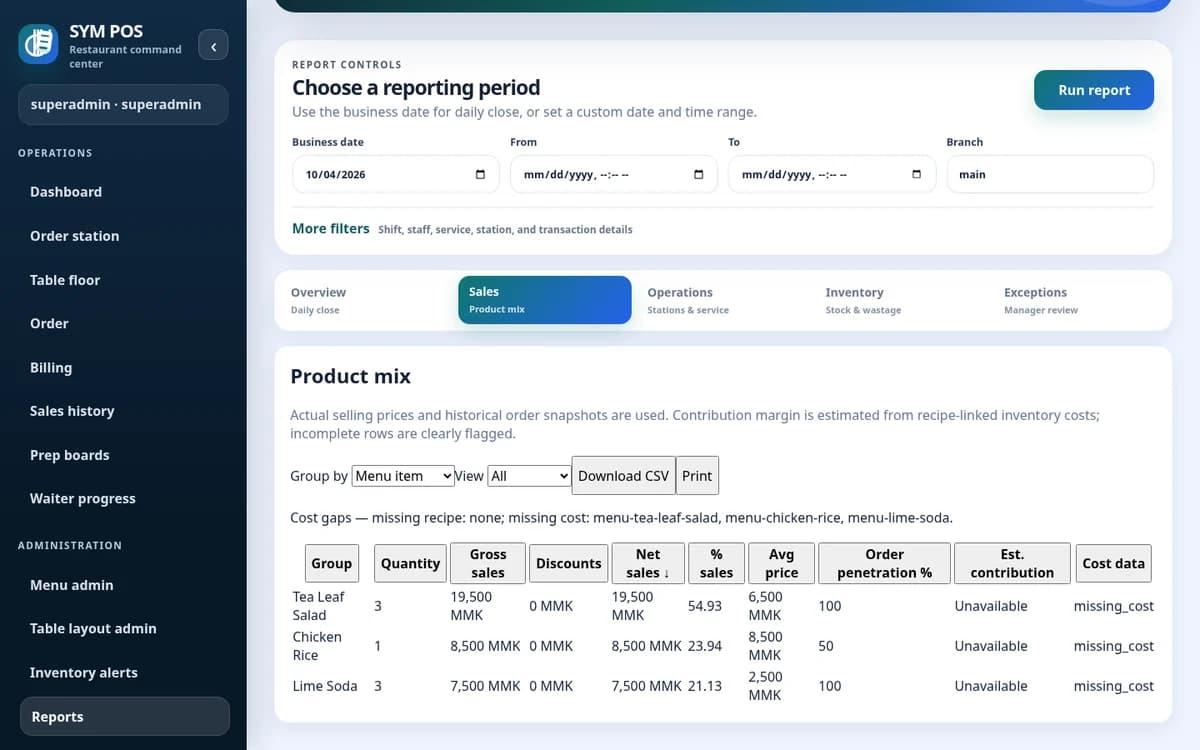Sort table by Group column header
1200x750 pixels.
[331, 563]
